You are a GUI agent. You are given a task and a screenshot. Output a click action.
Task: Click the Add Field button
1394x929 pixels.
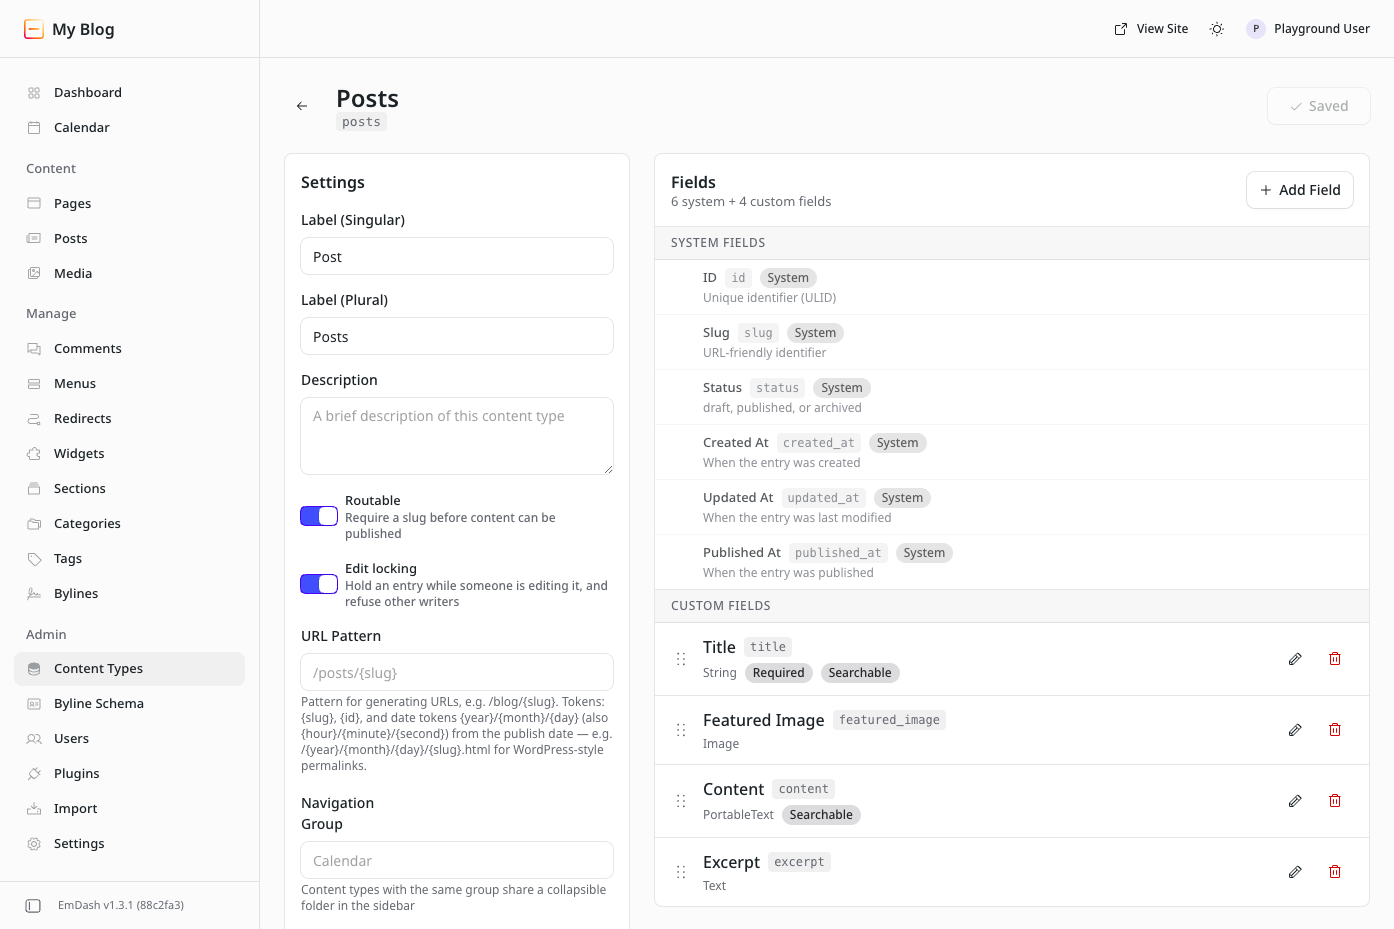click(1300, 190)
